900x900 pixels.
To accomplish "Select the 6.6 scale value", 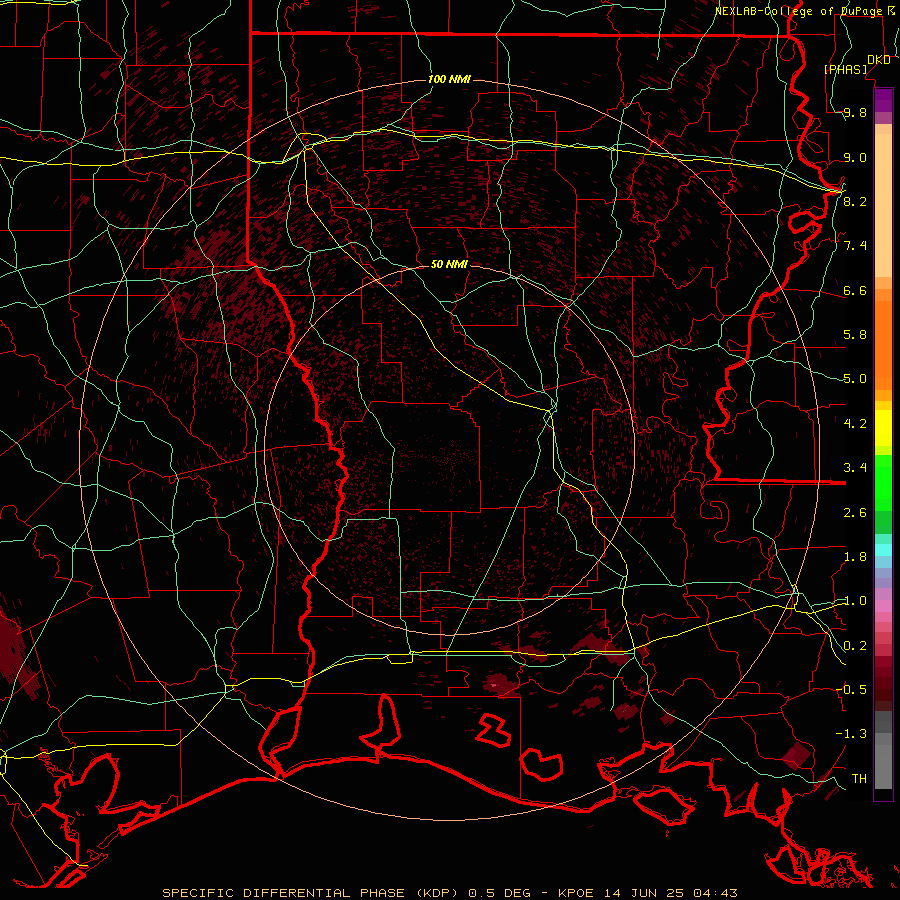I will coord(855,291).
